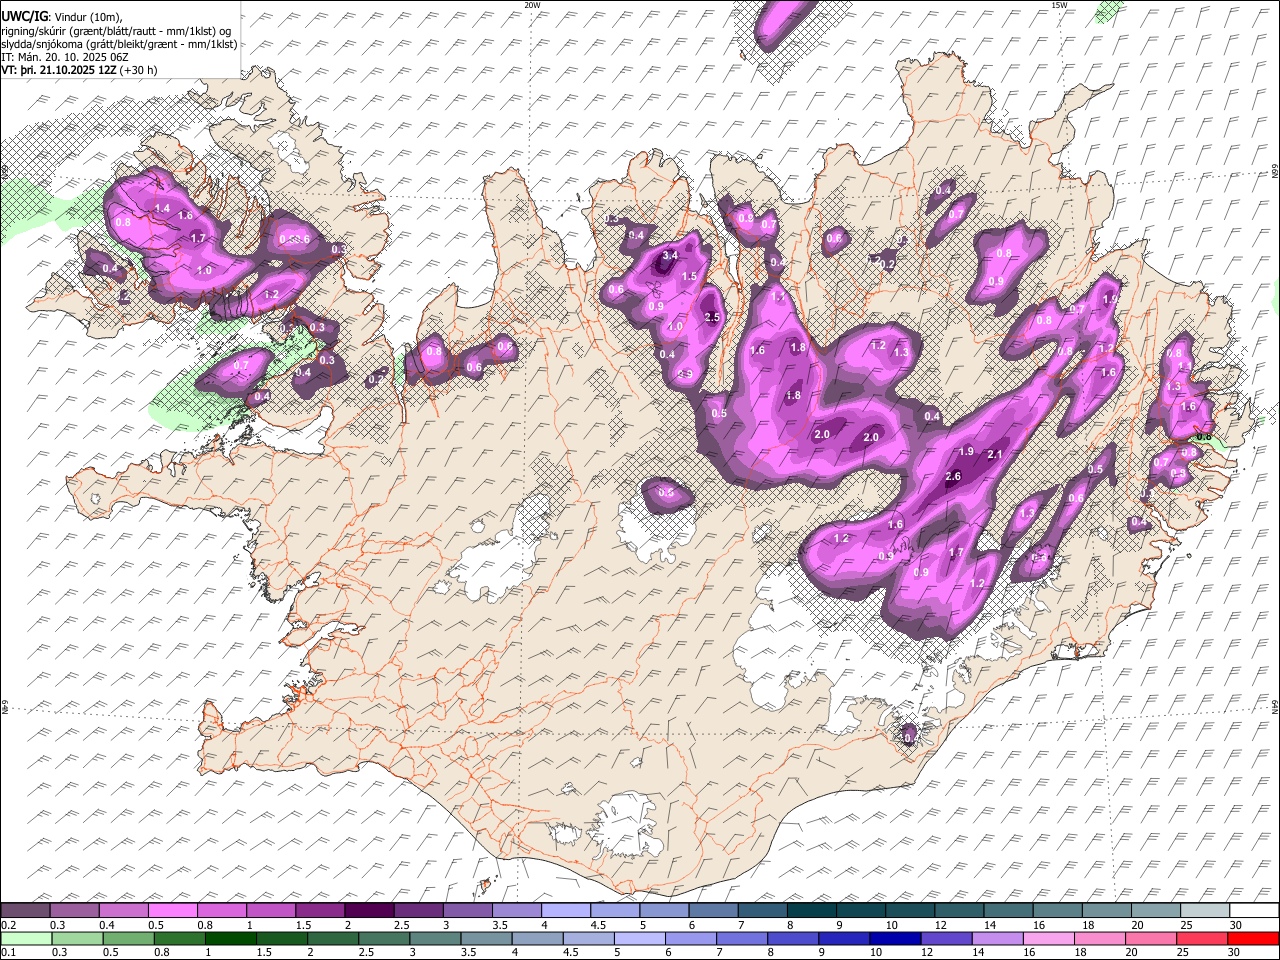Click the darkest purple snow swatch at 2
This screenshot has height=960, width=1280.
[x=368, y=910]
